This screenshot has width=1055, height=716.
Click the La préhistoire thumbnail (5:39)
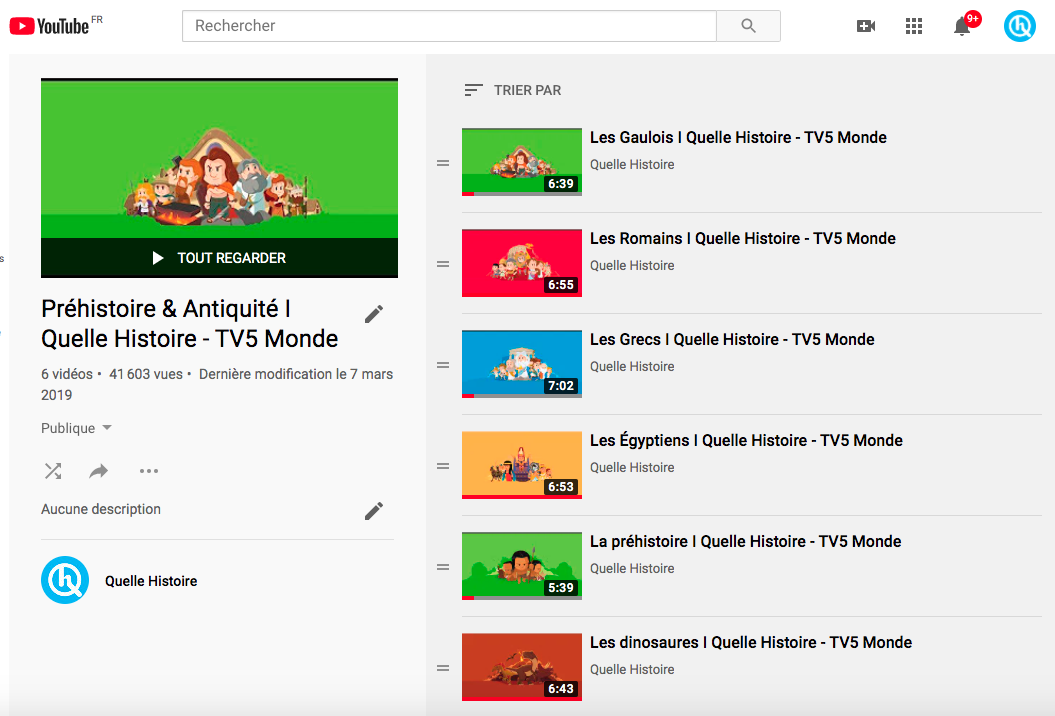(521, 565)
